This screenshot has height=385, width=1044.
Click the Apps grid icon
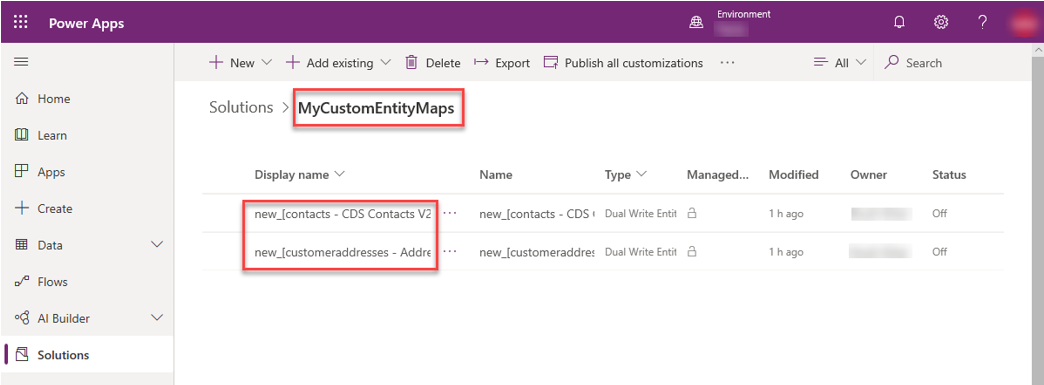point(21,172)
